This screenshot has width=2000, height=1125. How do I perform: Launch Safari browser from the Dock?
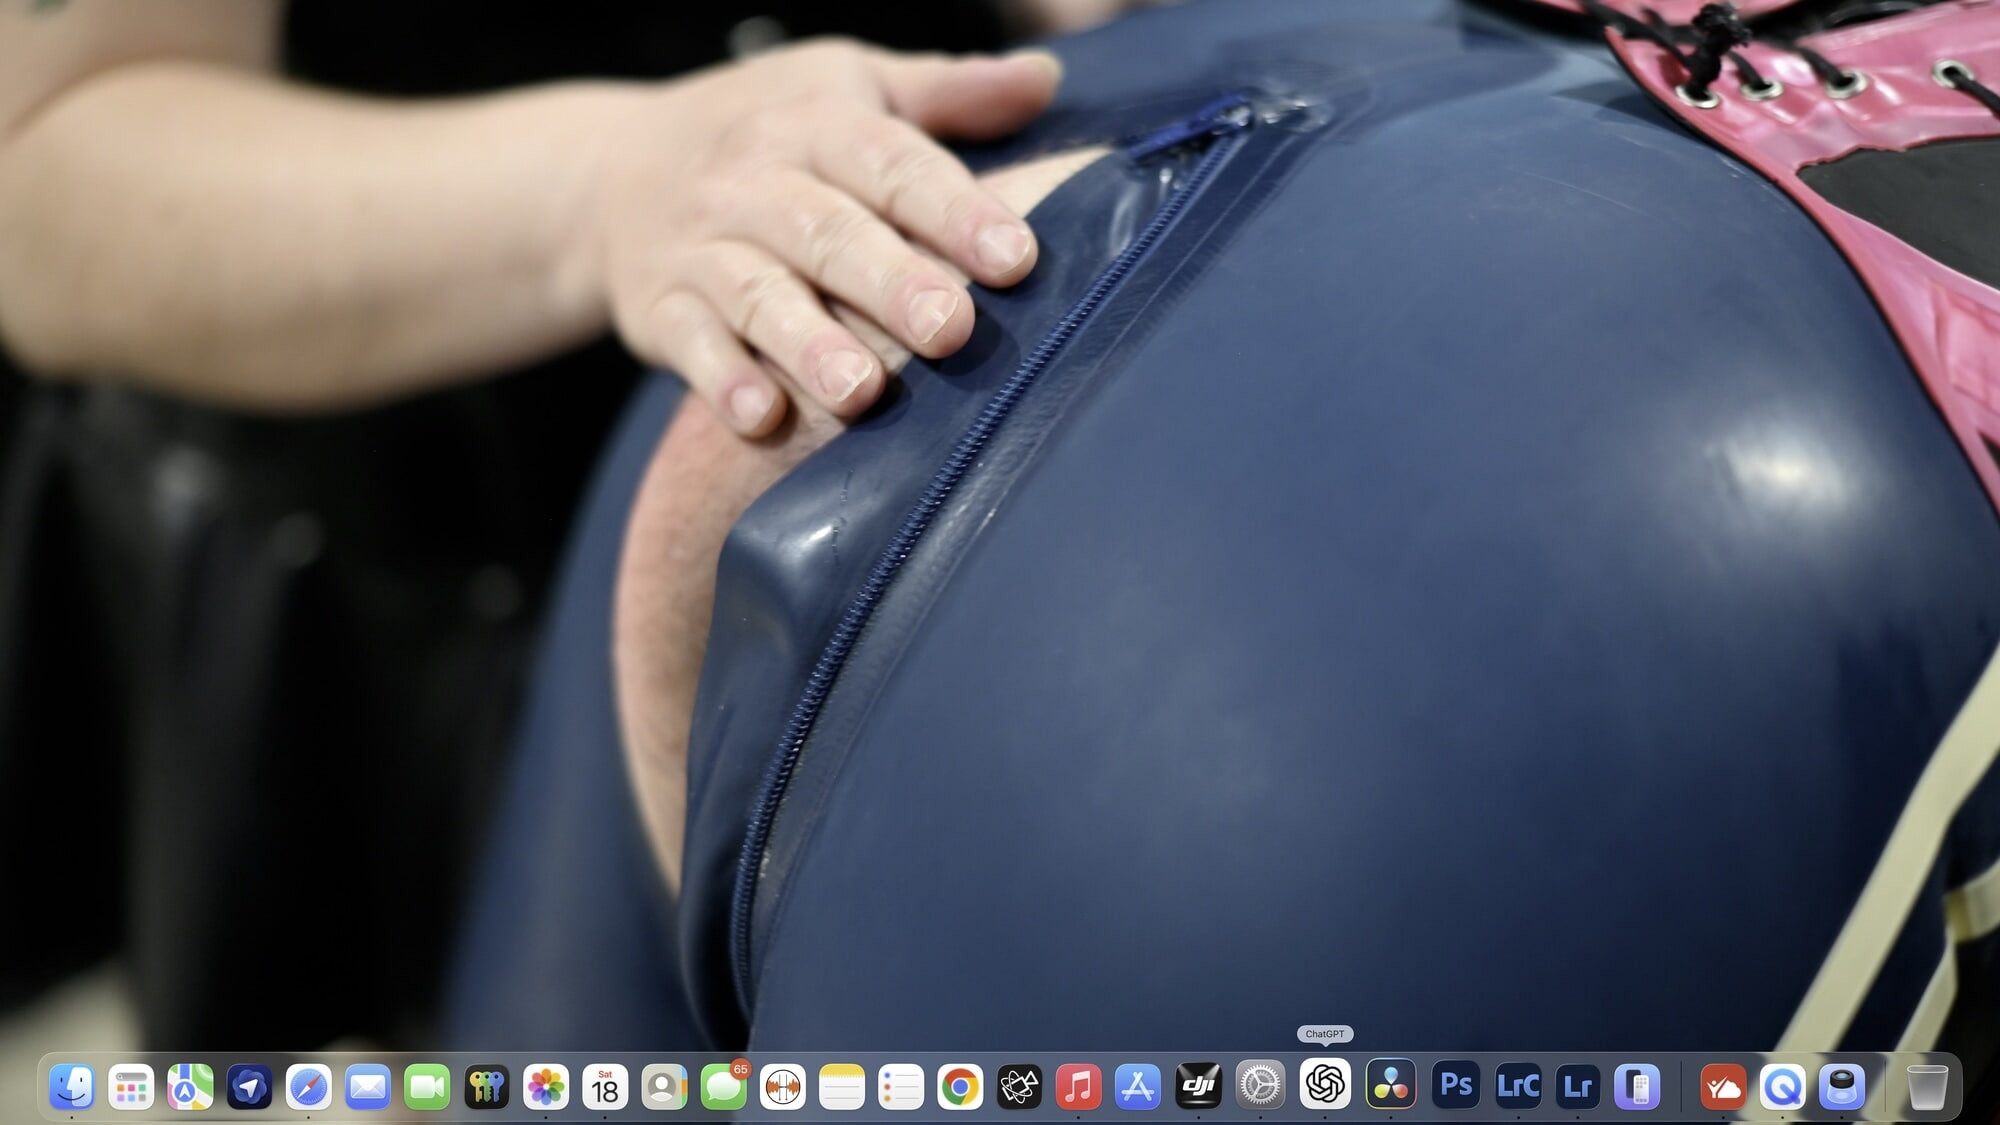(x=308, y=1086)
